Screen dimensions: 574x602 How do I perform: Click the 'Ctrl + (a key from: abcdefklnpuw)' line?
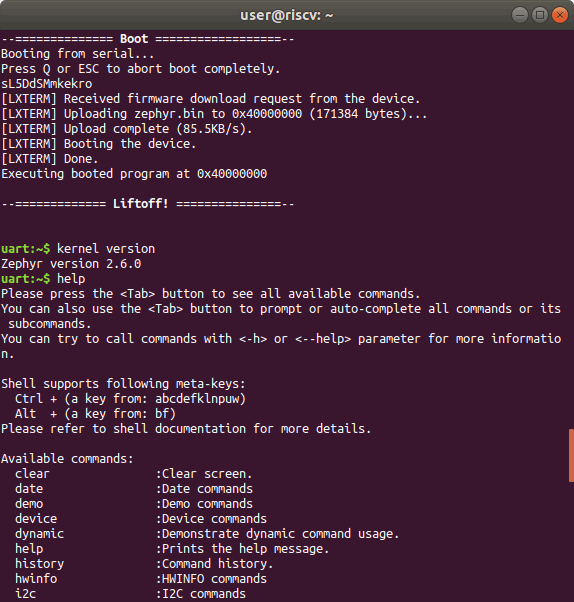coord(130,399)
